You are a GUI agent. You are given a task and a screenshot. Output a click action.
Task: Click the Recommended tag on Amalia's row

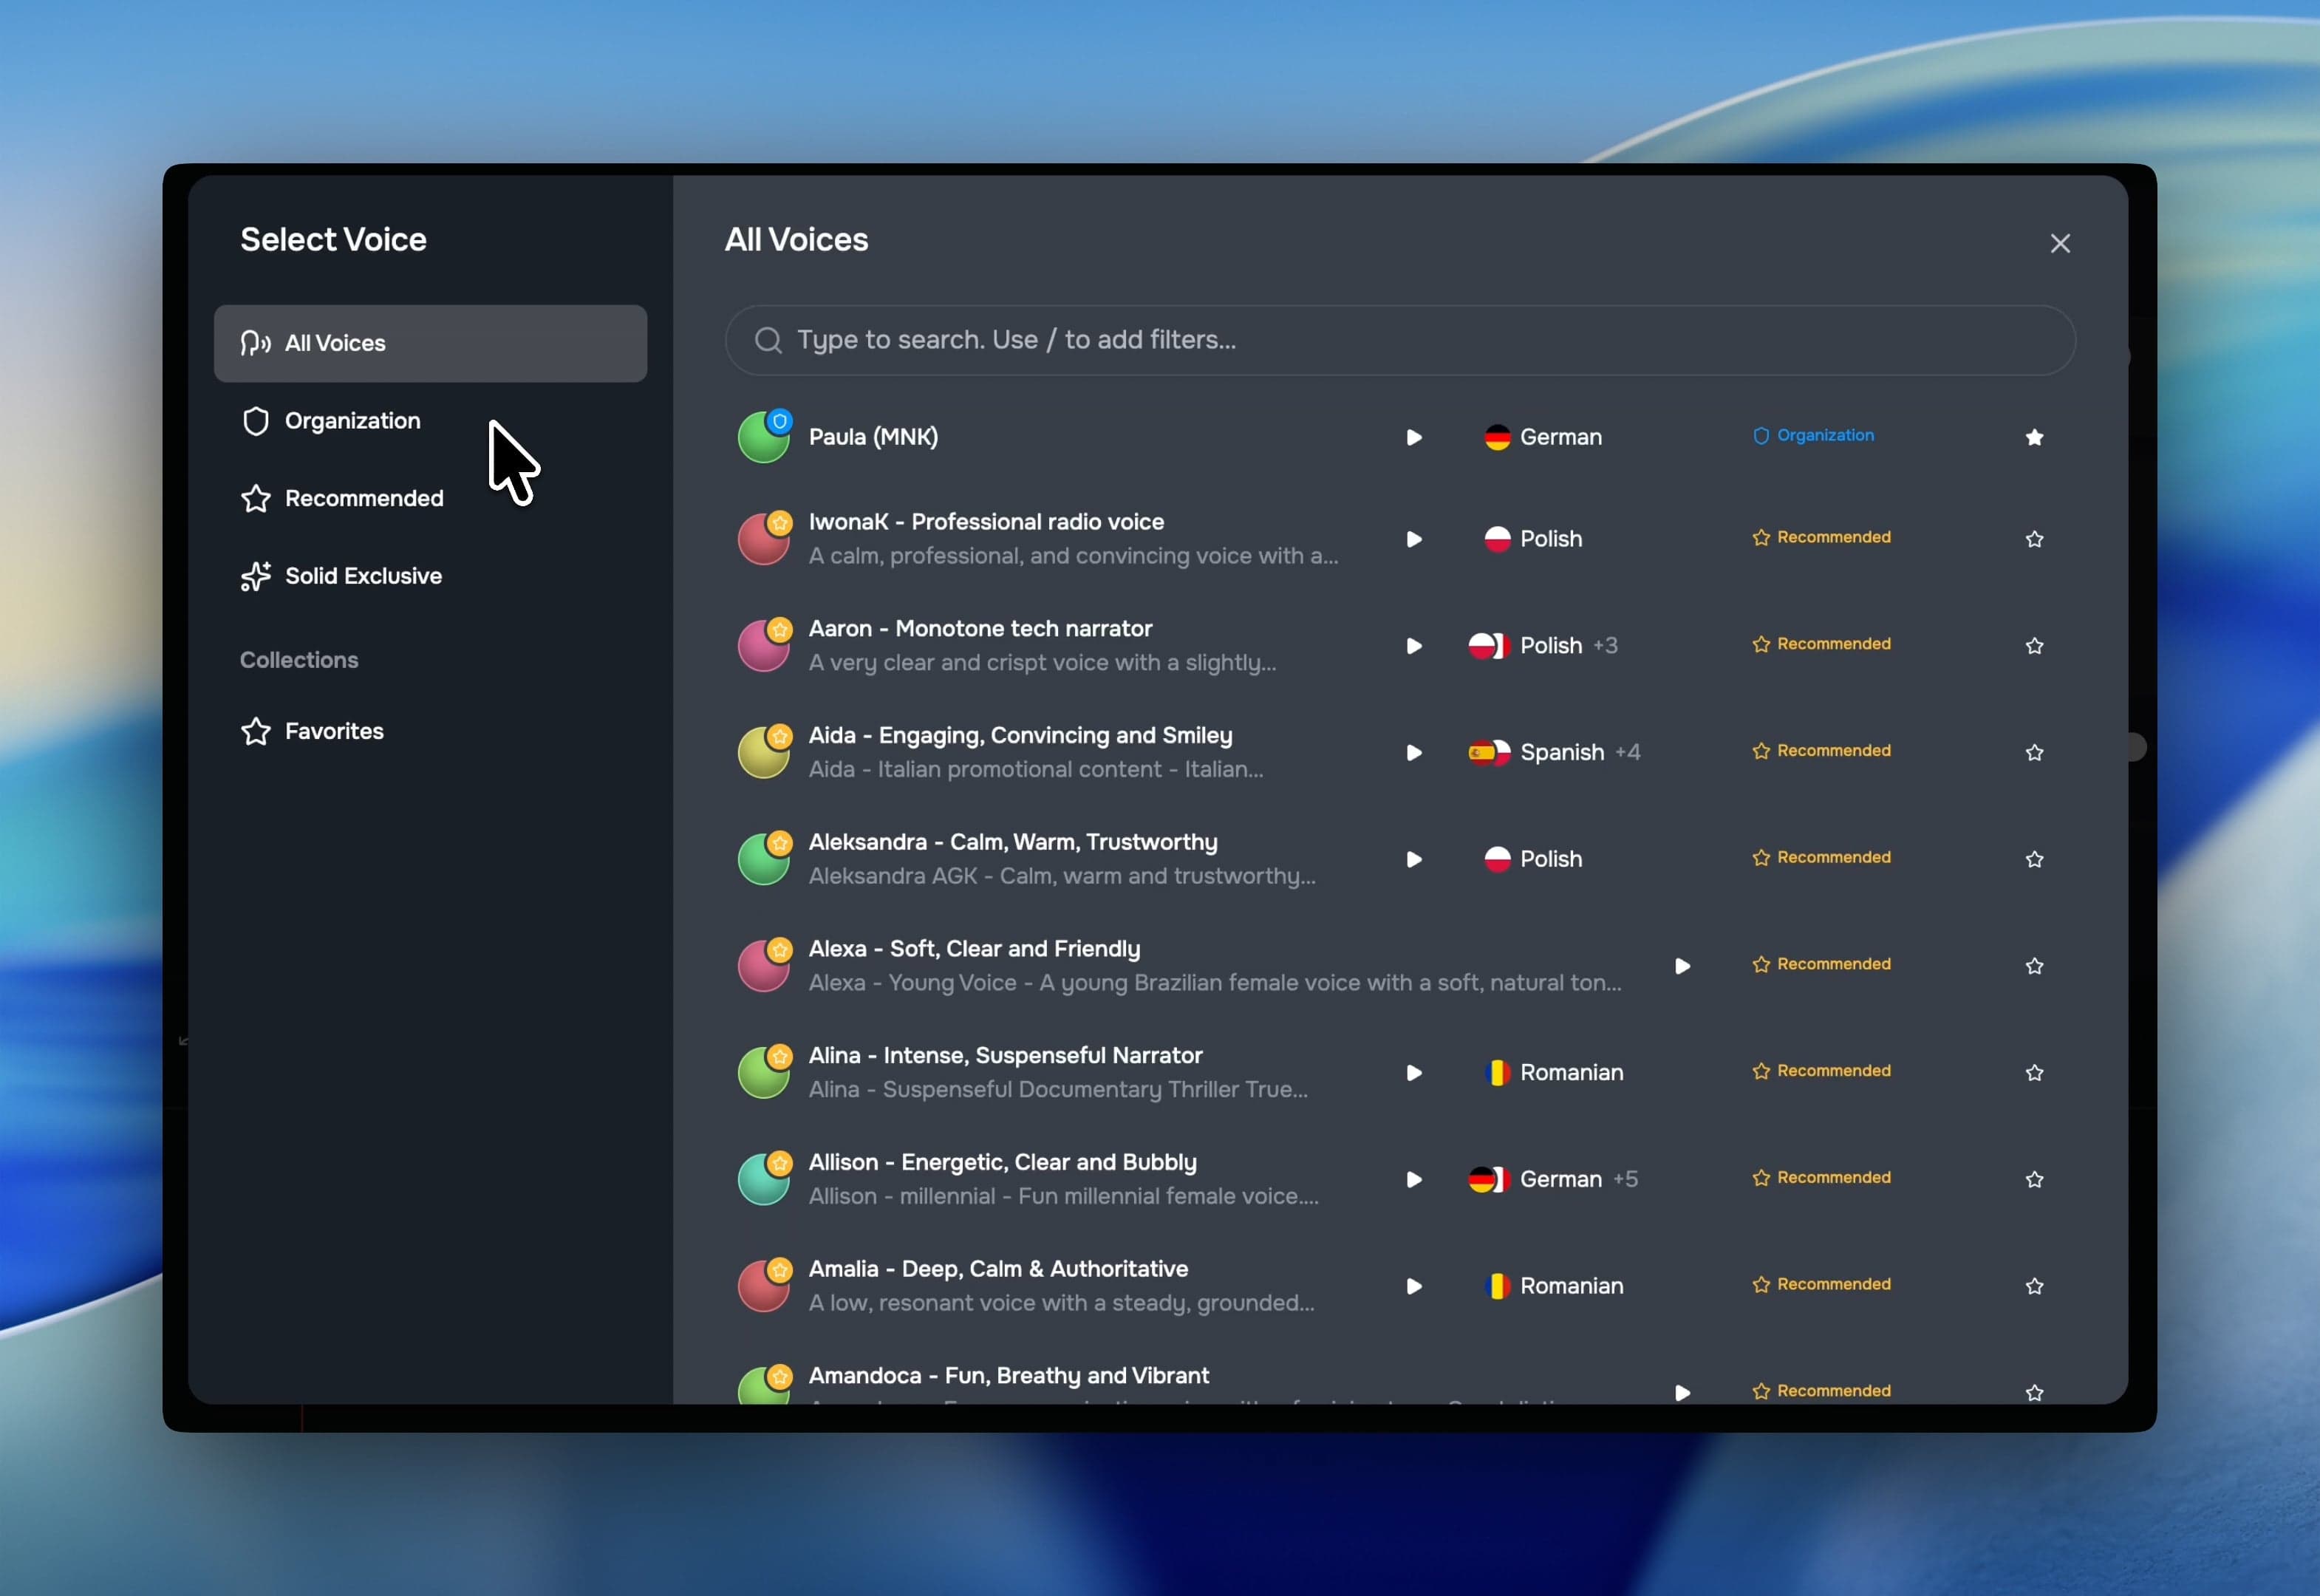pyautogui.click(x=1821, y=1284)
